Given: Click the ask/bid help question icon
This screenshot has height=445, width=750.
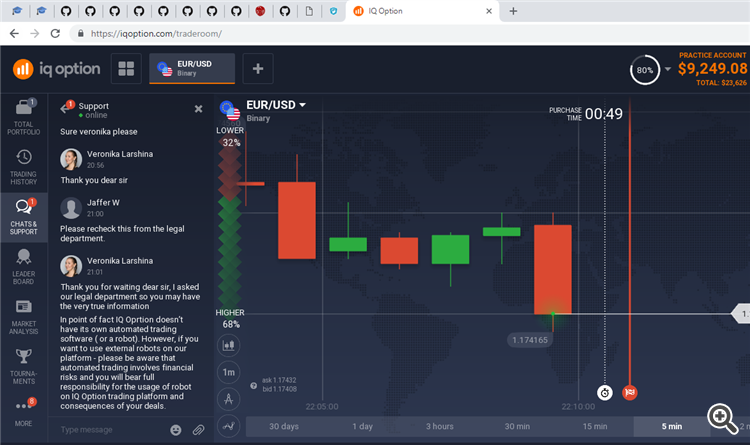Looking at the screenshot, I should coord(254,386).
